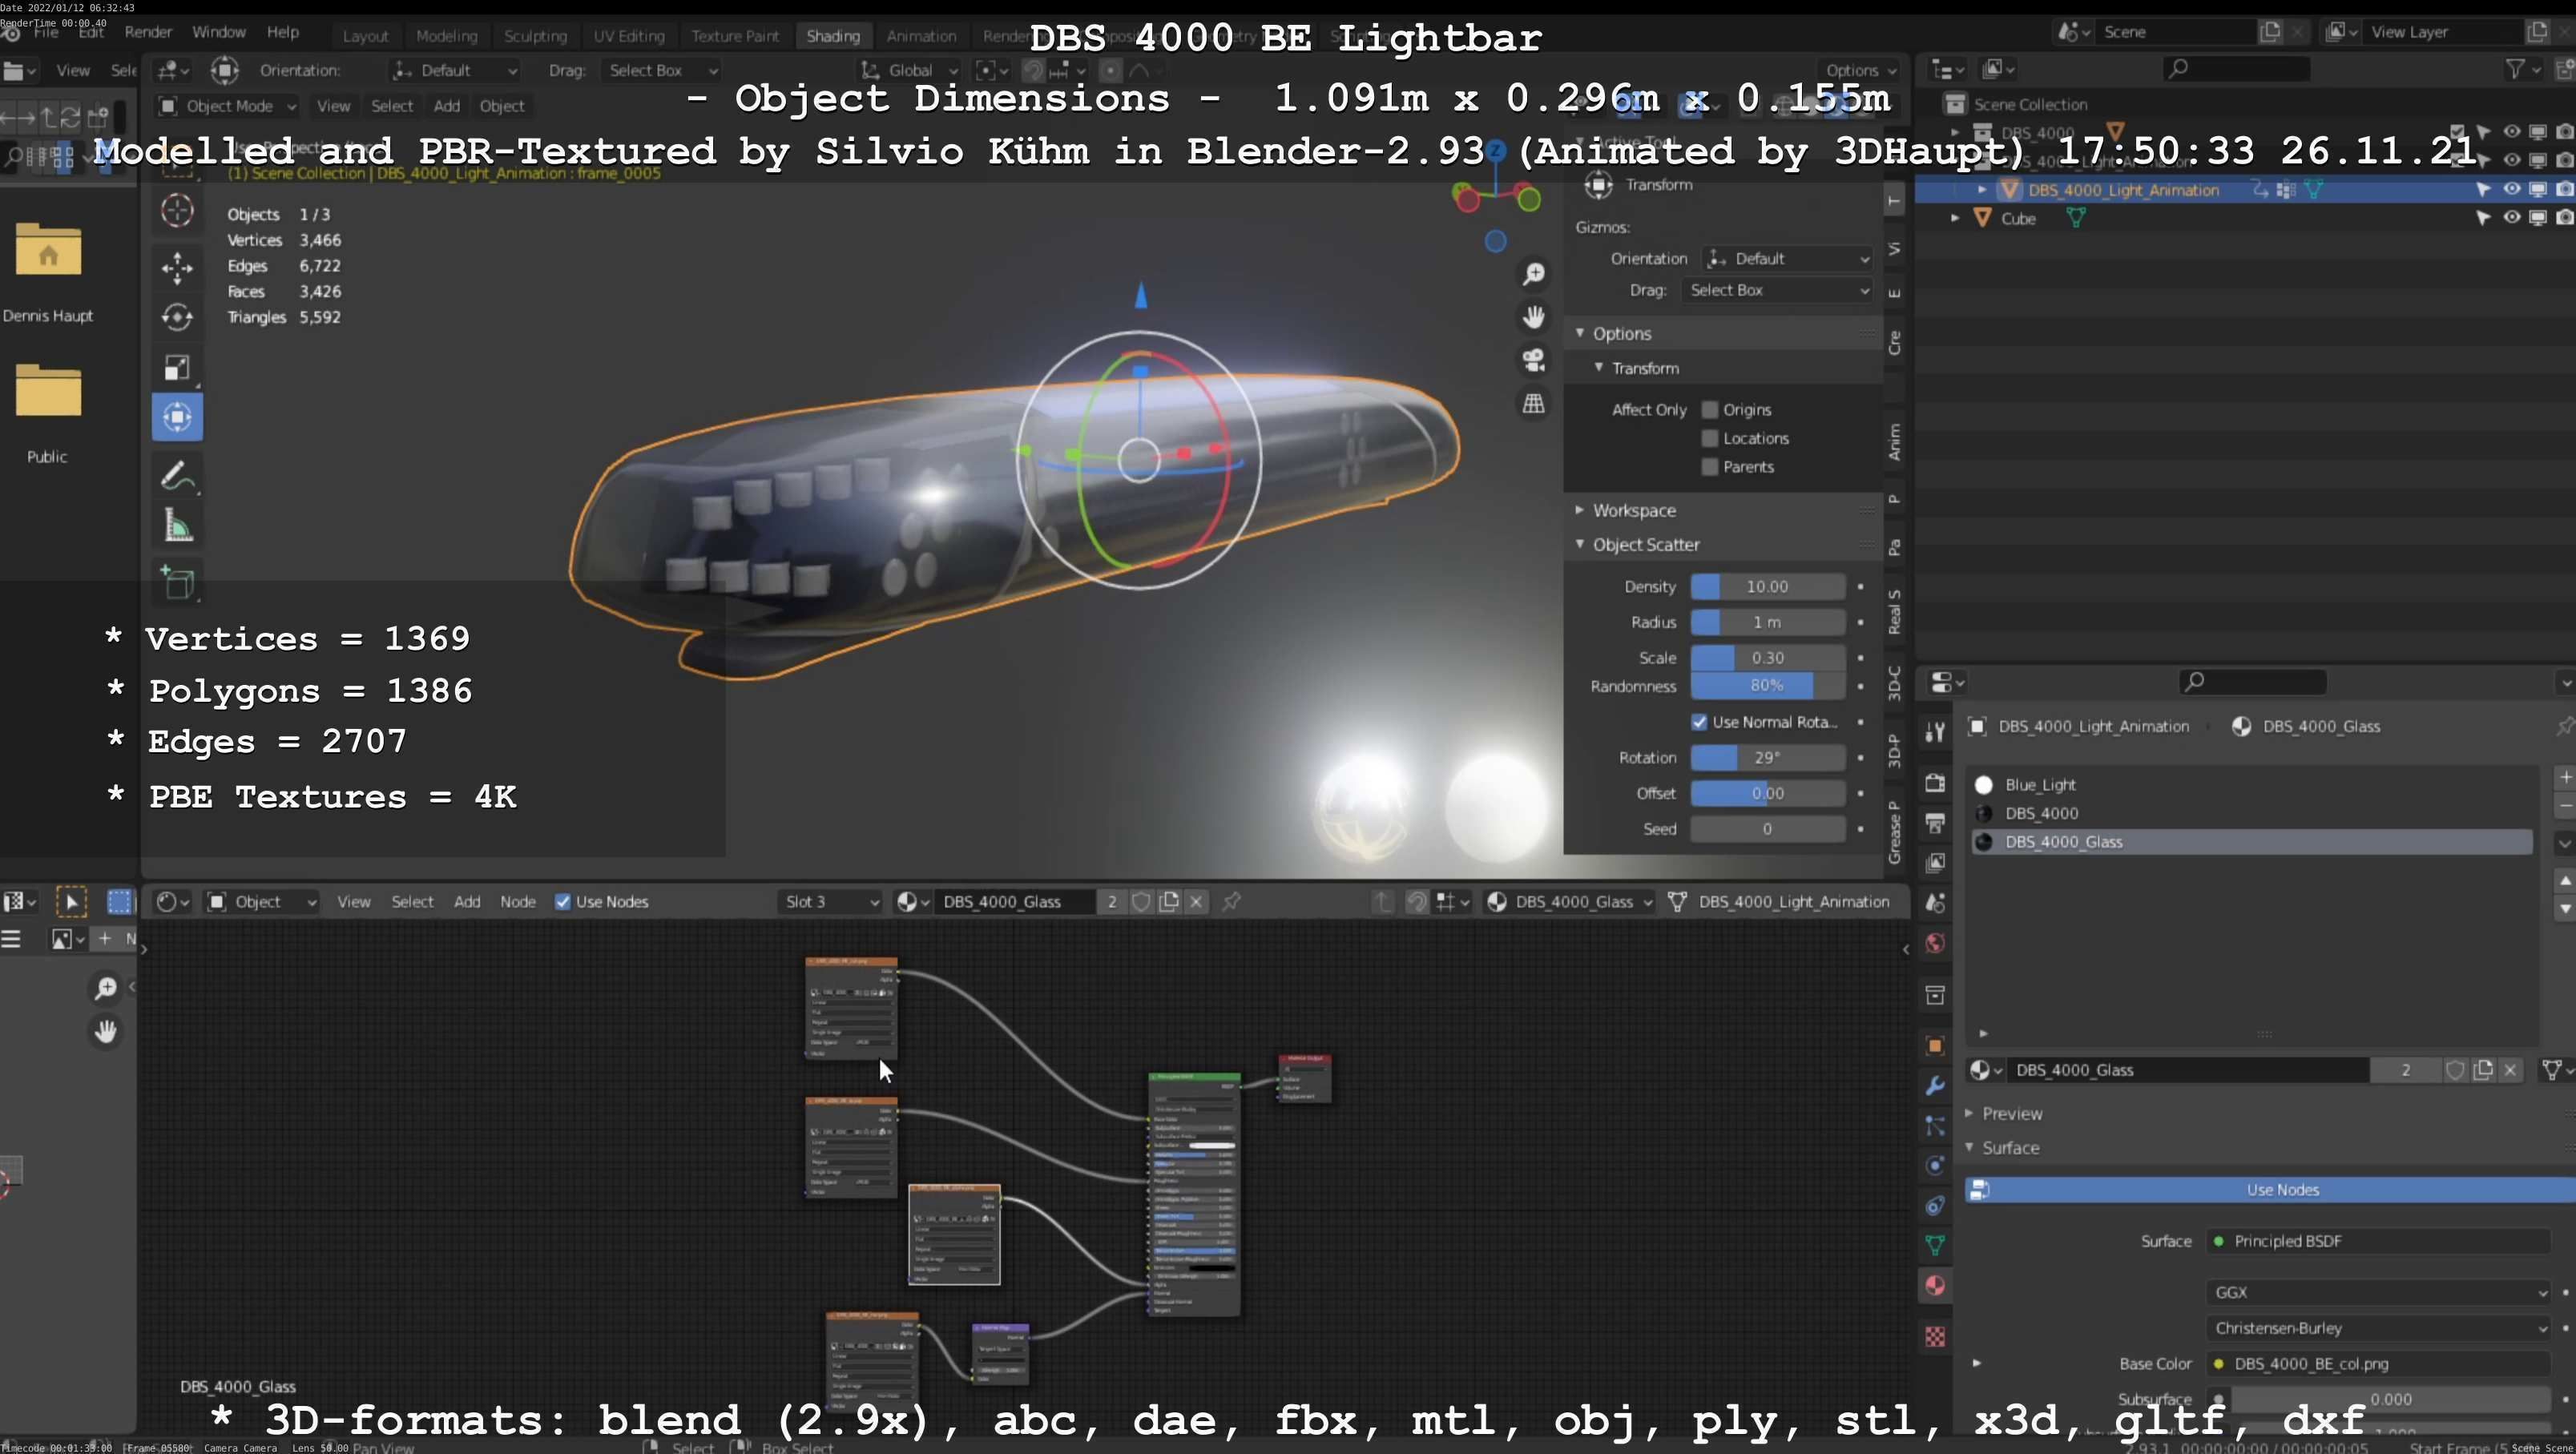Click the Use Nodes button in Surface
Screen dimensions: 2576x1454
[2270, 1190]
